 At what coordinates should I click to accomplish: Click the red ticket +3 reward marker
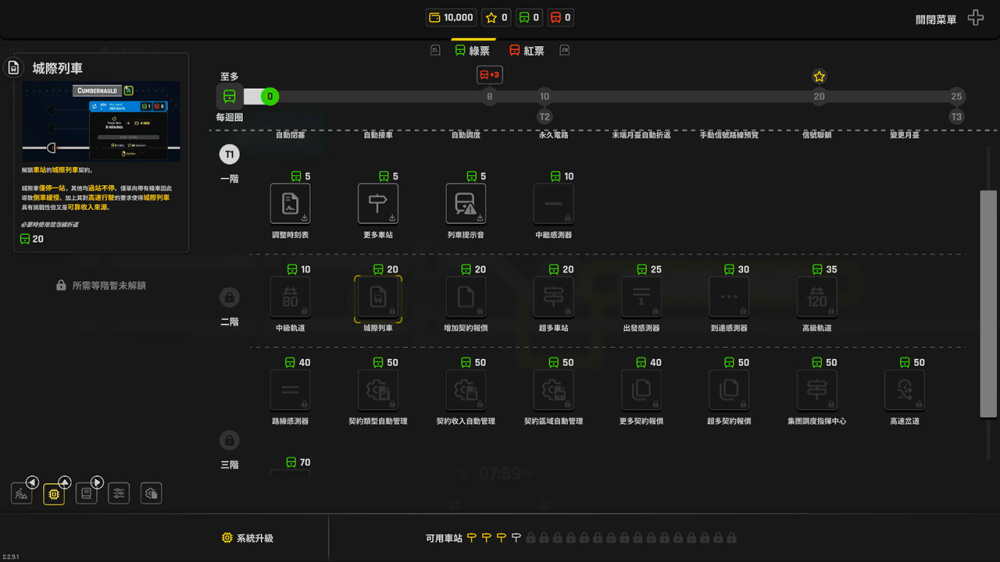pyautogui.click(x=489, y=75)
